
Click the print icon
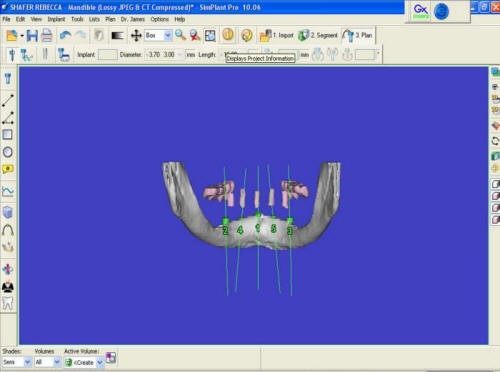click(x=47, y=35)
